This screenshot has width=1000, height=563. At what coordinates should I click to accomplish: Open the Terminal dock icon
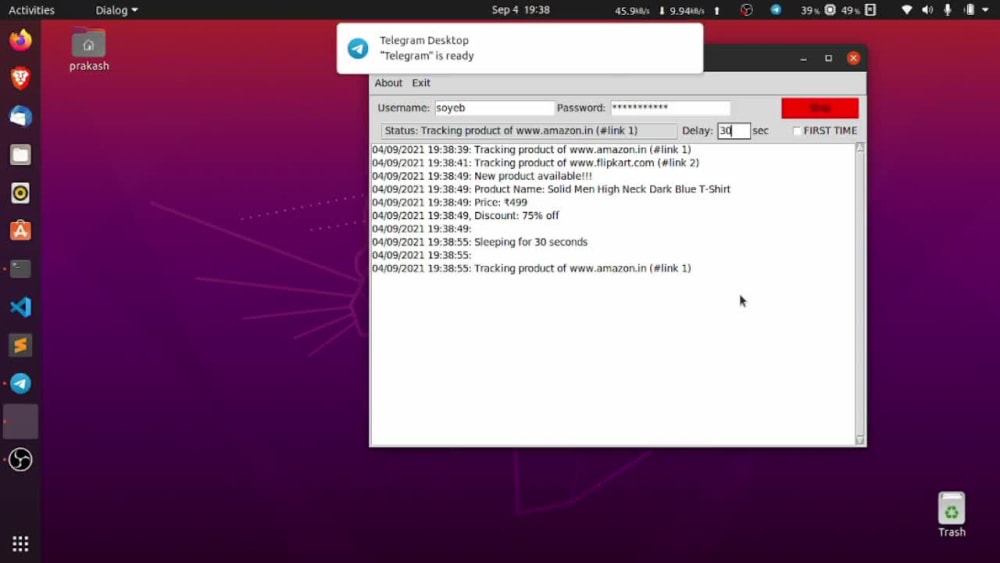(x=20, y=269)
